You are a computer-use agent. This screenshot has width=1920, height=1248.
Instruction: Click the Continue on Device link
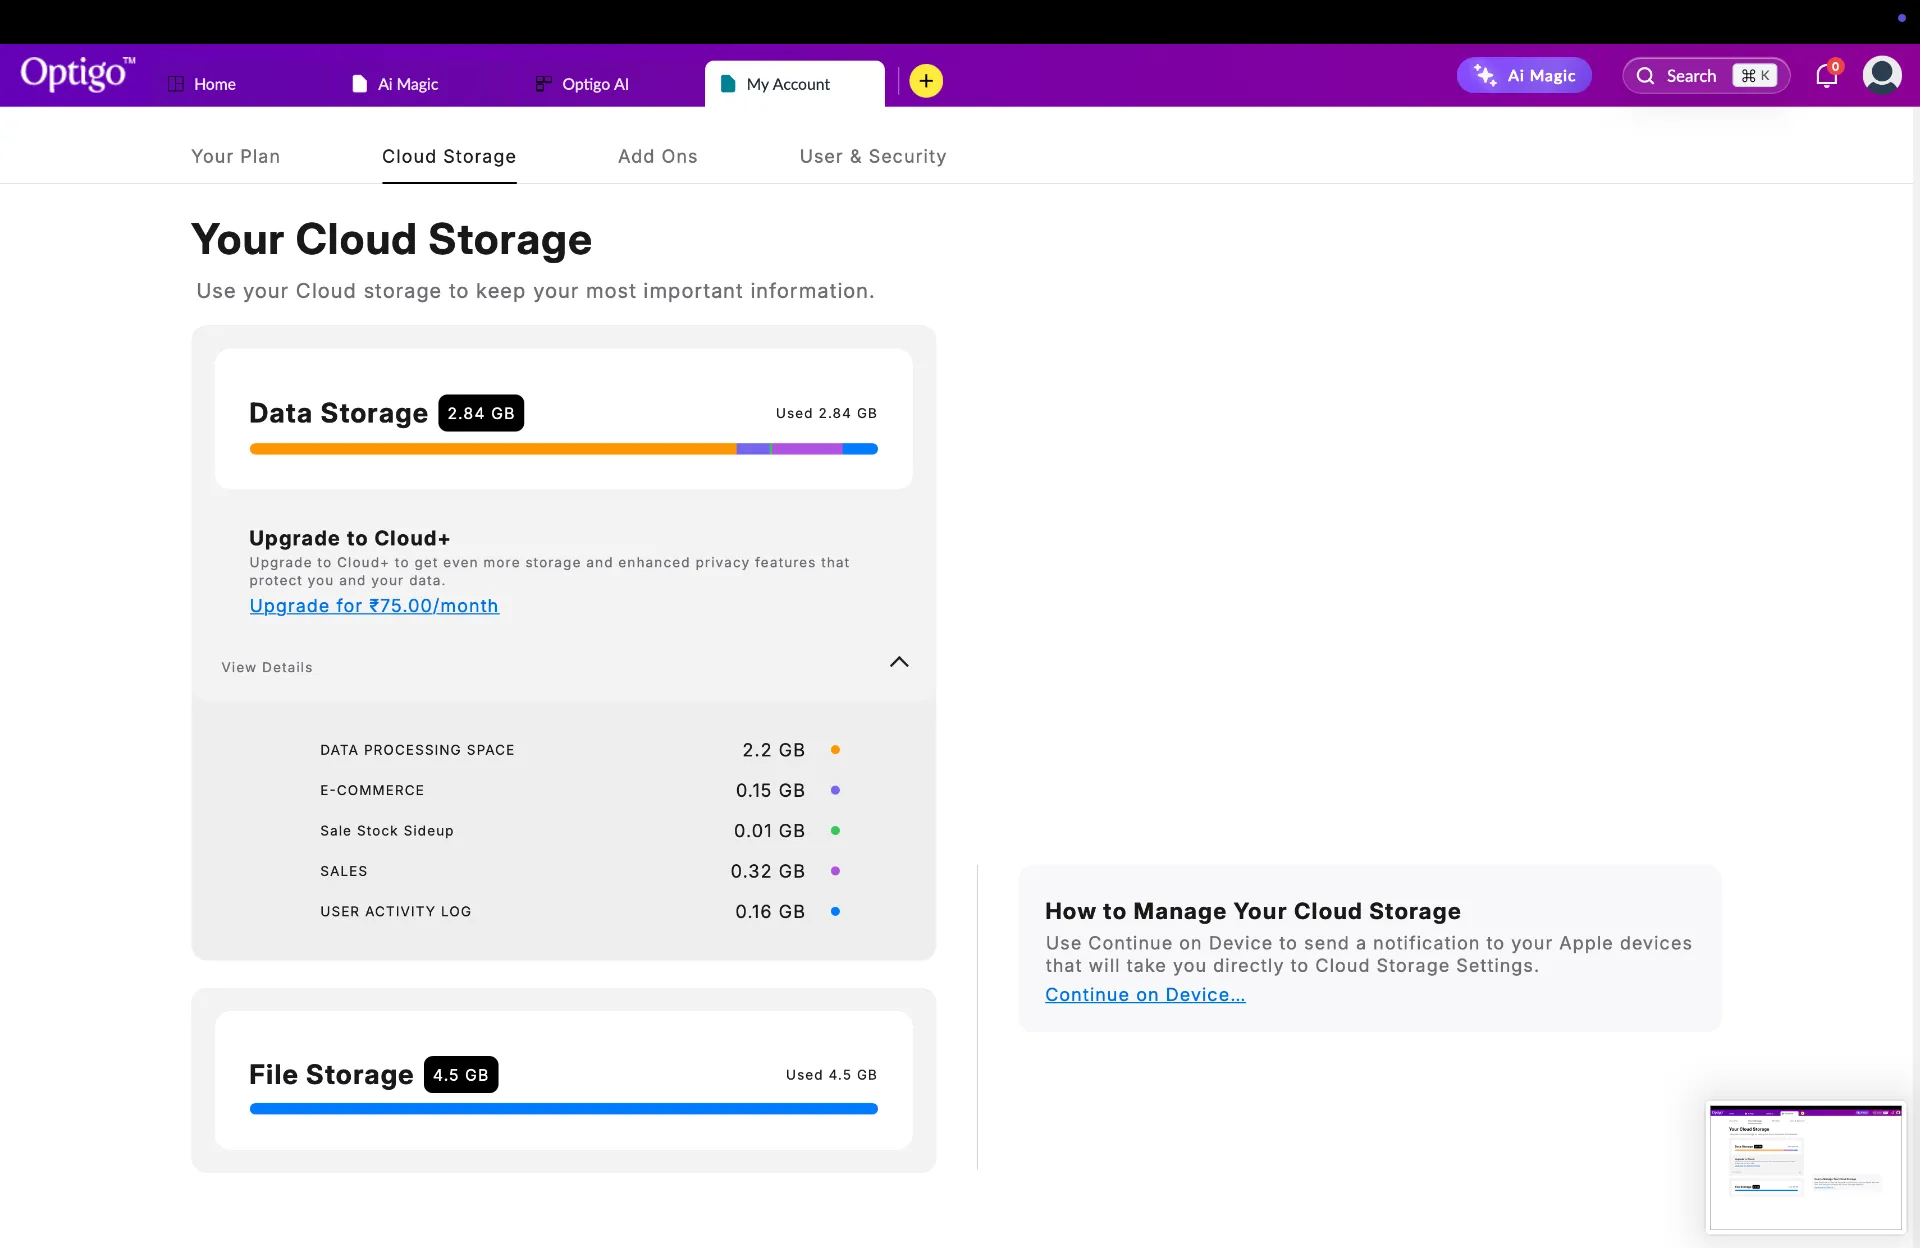coord(1145,995)
